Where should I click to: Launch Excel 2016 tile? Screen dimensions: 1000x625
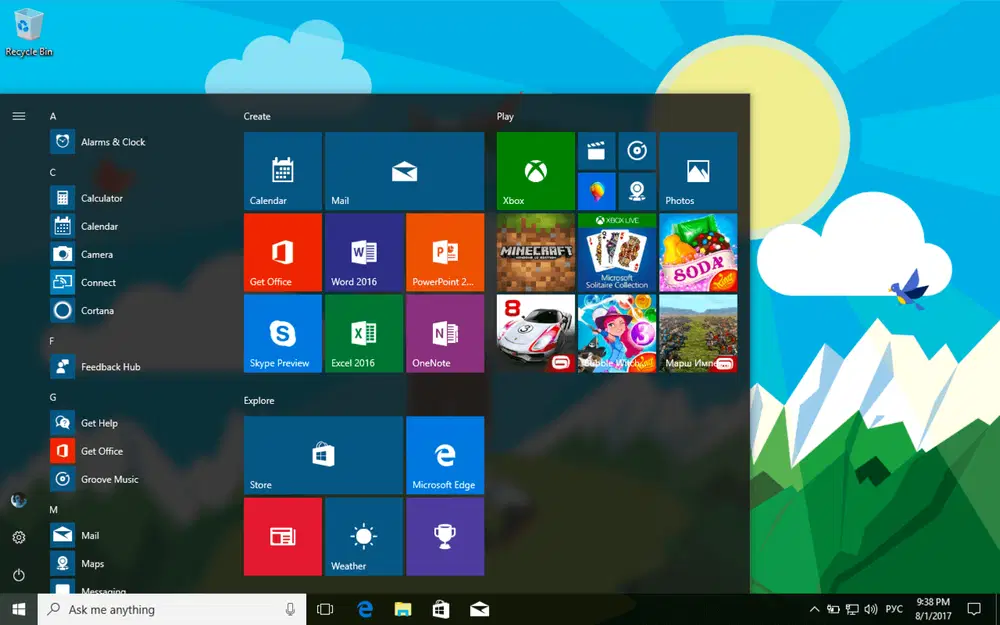click(364, 333)
